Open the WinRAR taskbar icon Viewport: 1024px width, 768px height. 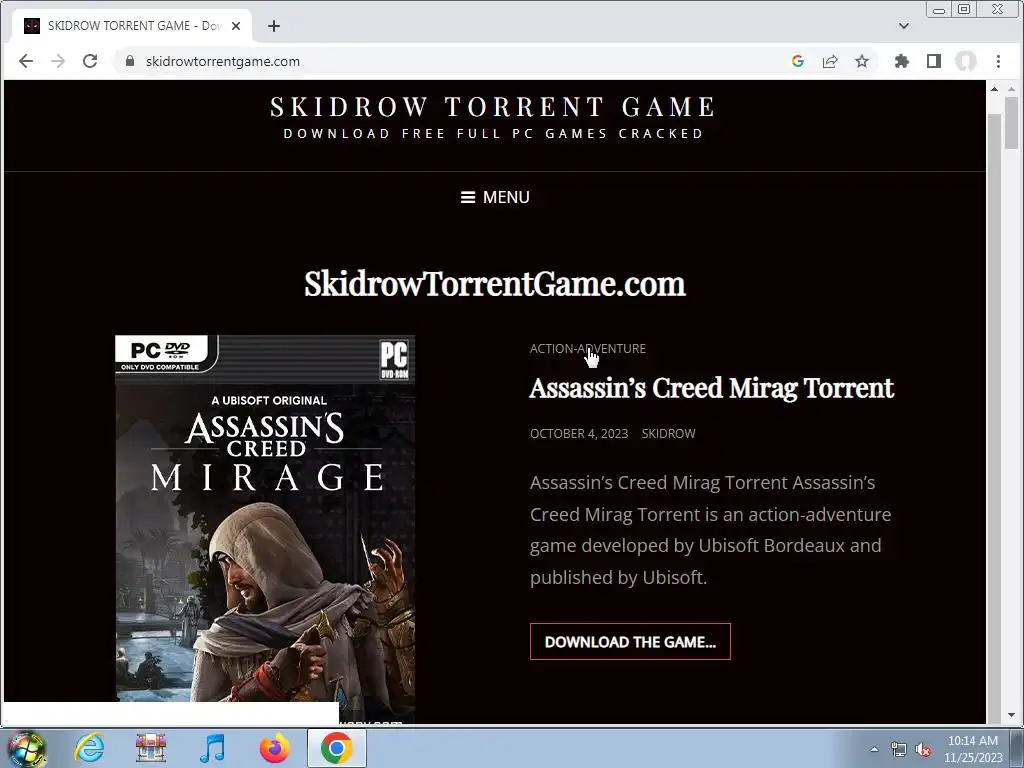click(x=151, y=748)
